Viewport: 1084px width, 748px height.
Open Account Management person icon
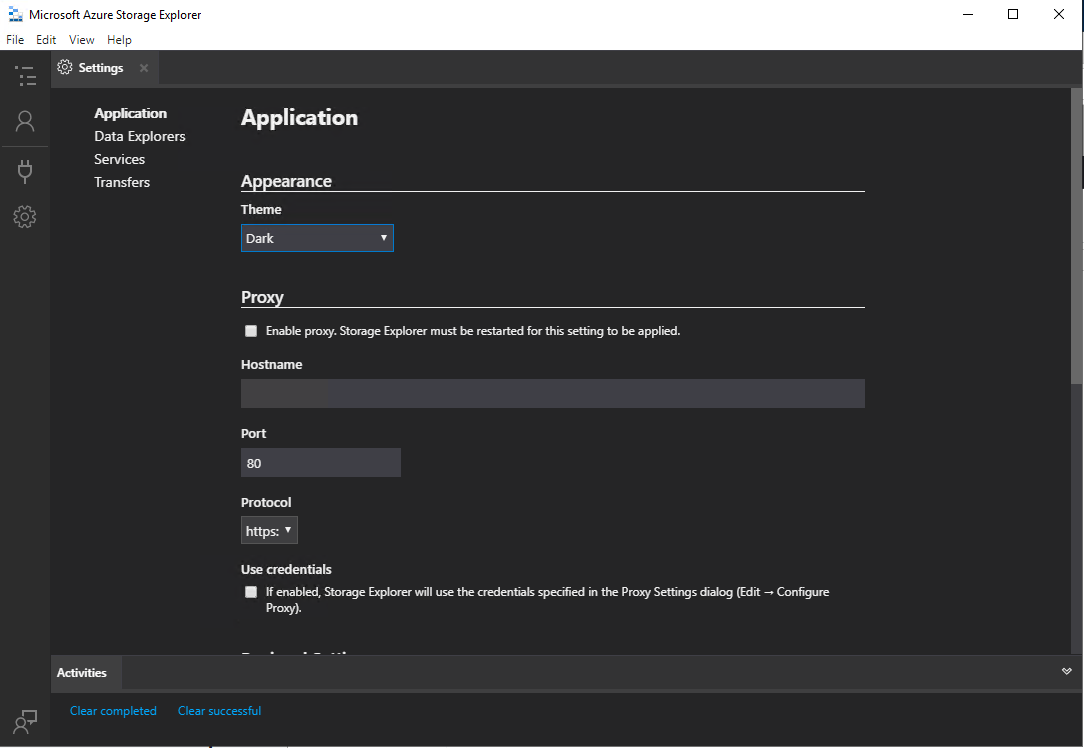click(25, 122)
